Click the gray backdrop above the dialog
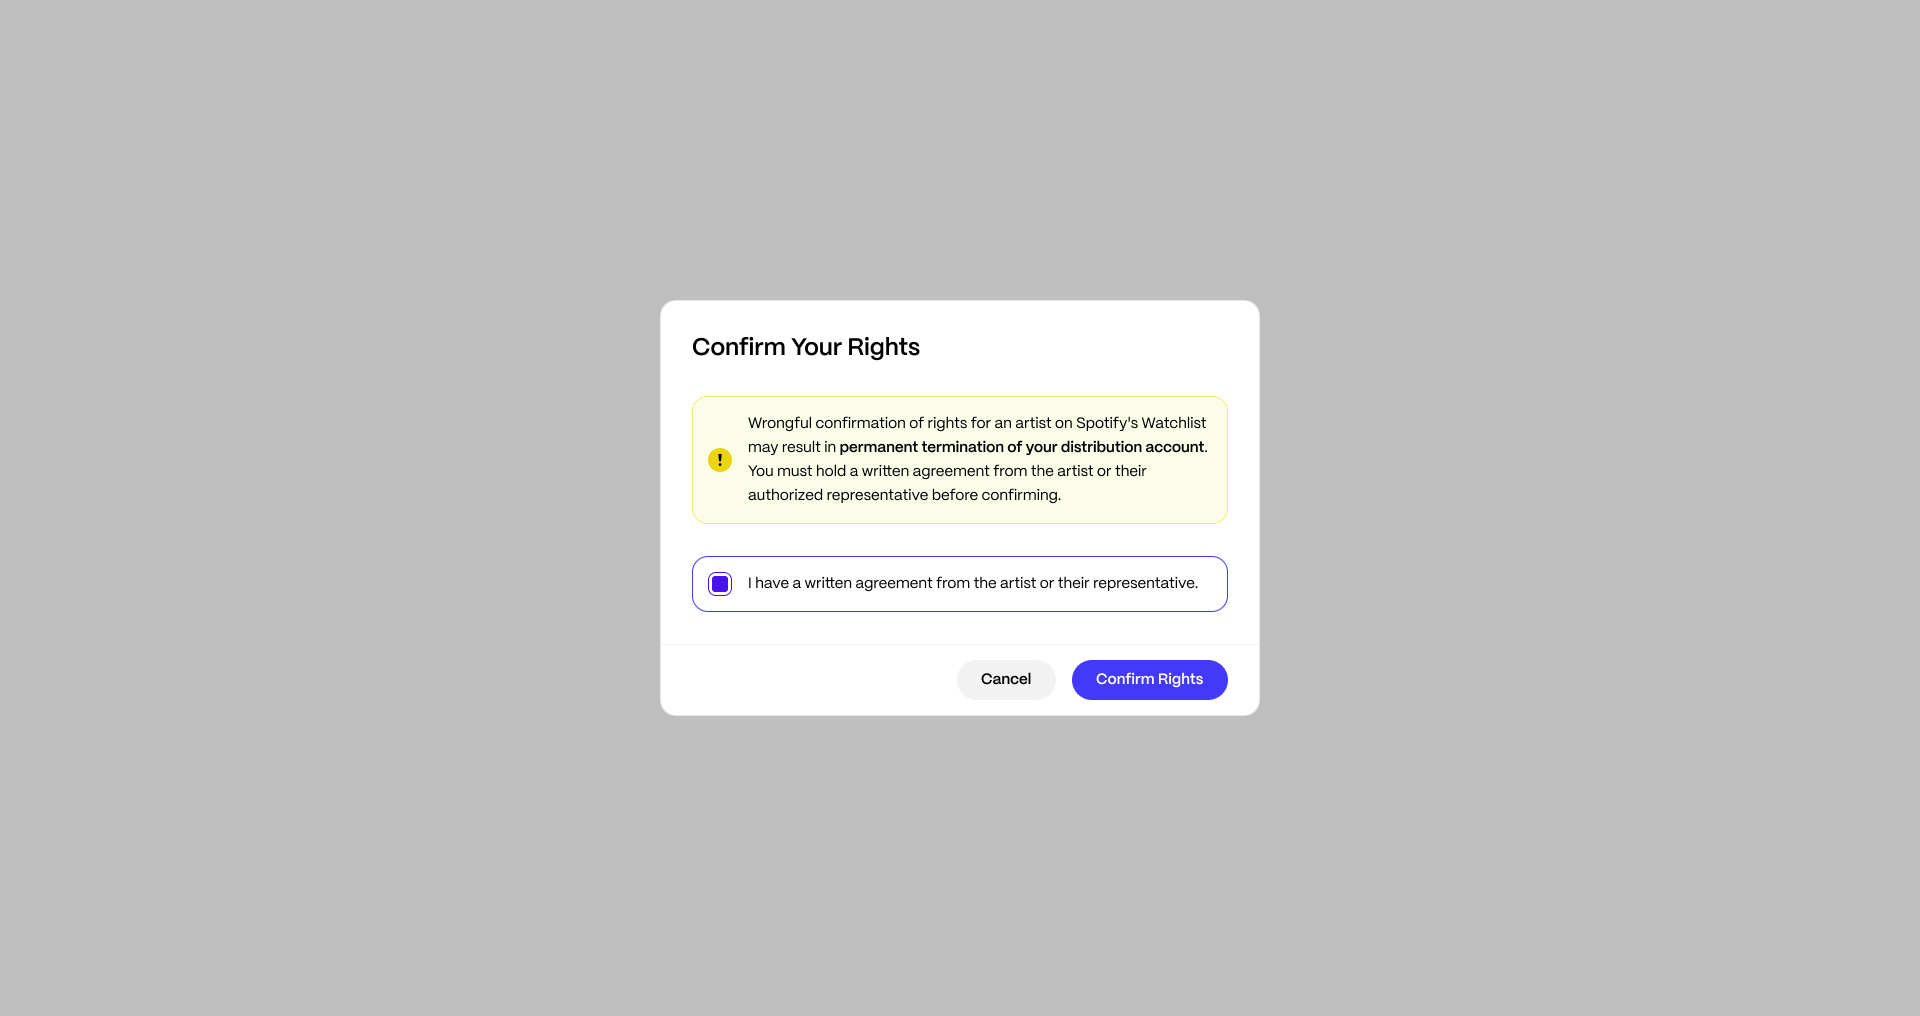Screen dimensions: 1920x1016 click(x=960, y=150)
